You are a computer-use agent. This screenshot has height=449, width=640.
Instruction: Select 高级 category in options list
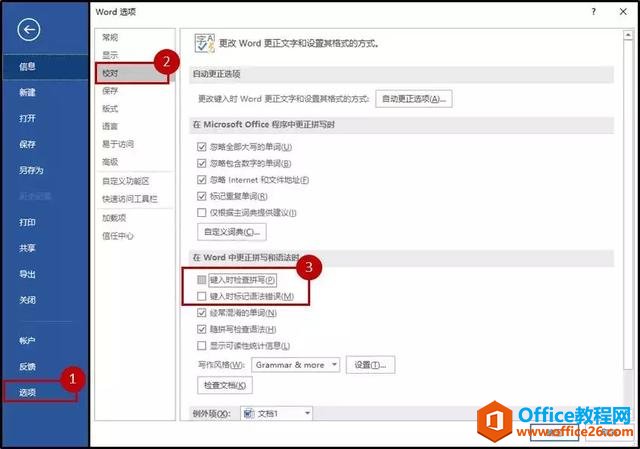[110, 162]
